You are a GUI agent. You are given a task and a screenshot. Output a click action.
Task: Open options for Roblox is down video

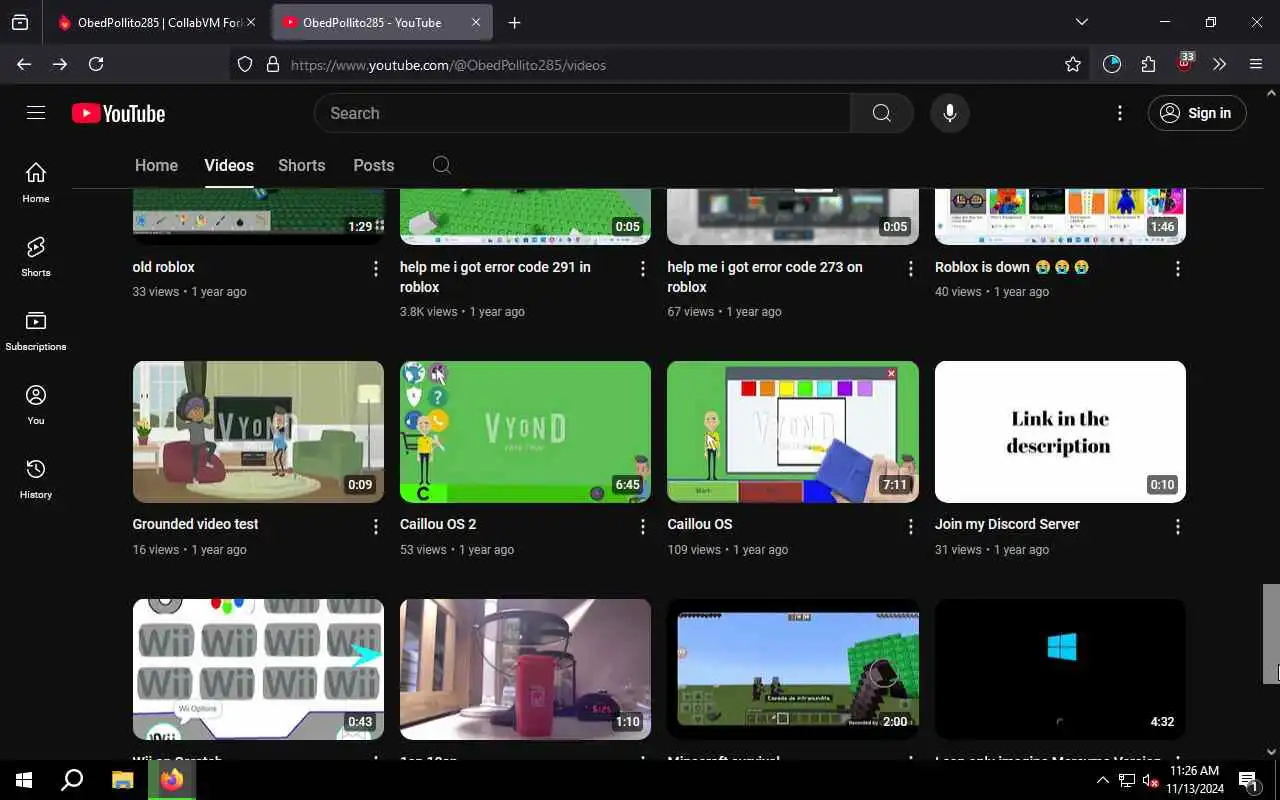[x=1178, y=268]
